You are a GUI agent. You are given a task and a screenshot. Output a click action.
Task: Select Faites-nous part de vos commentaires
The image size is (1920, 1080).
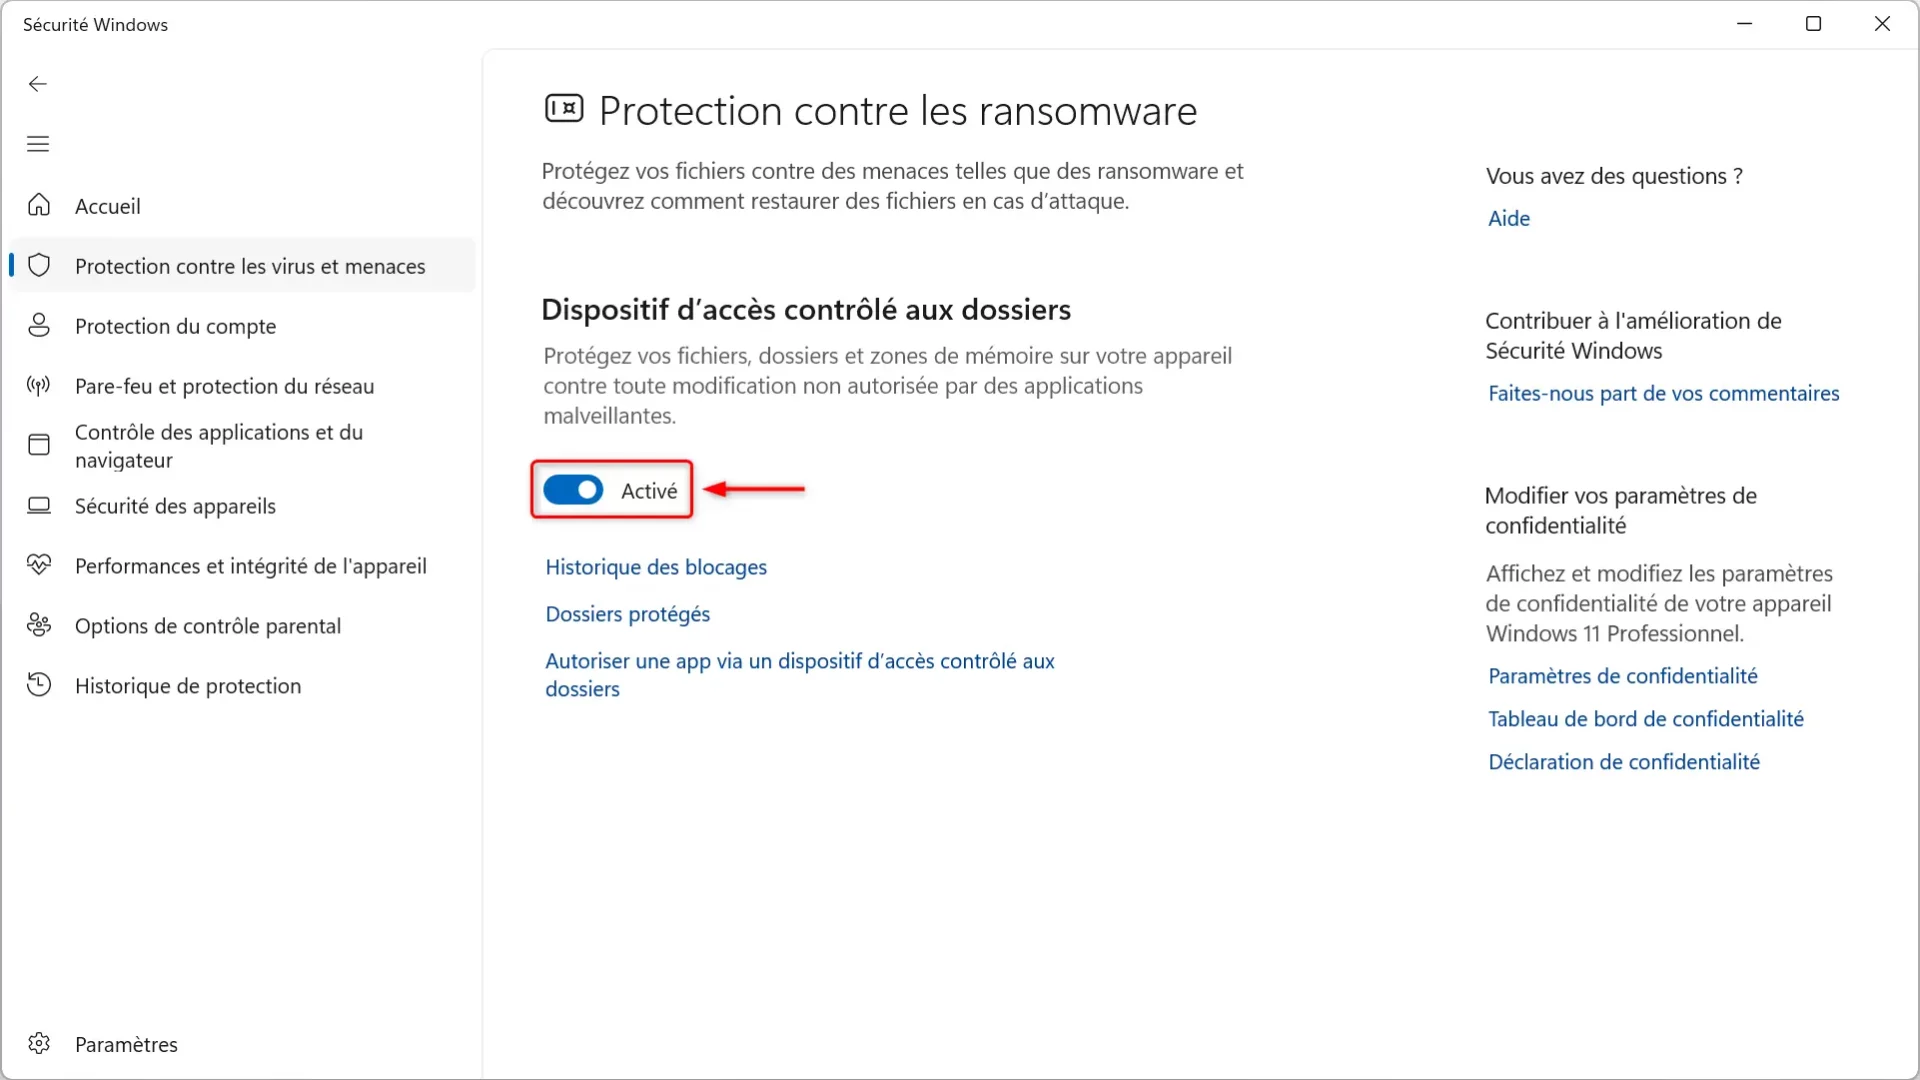pyautogui.click(x=1663, y=392)
